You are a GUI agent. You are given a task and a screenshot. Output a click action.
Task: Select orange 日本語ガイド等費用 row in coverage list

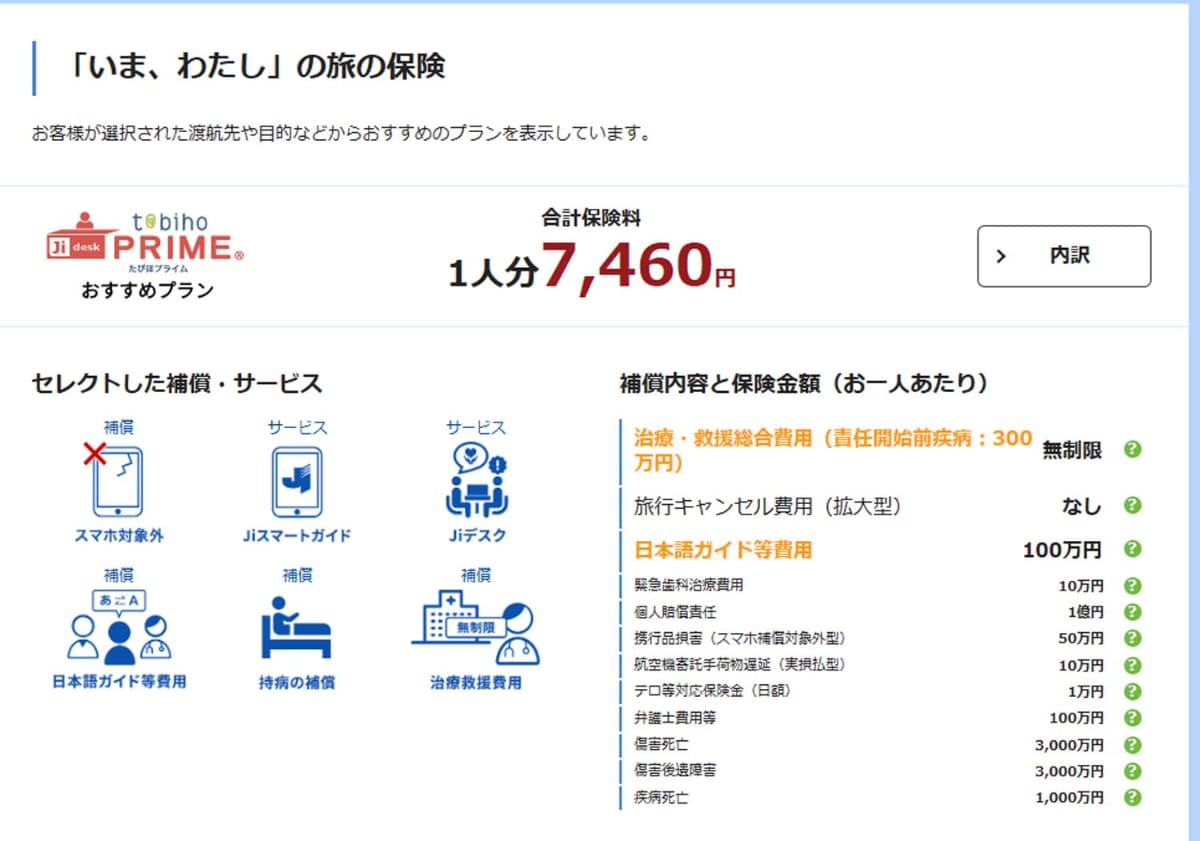click(x=723, y=549)
